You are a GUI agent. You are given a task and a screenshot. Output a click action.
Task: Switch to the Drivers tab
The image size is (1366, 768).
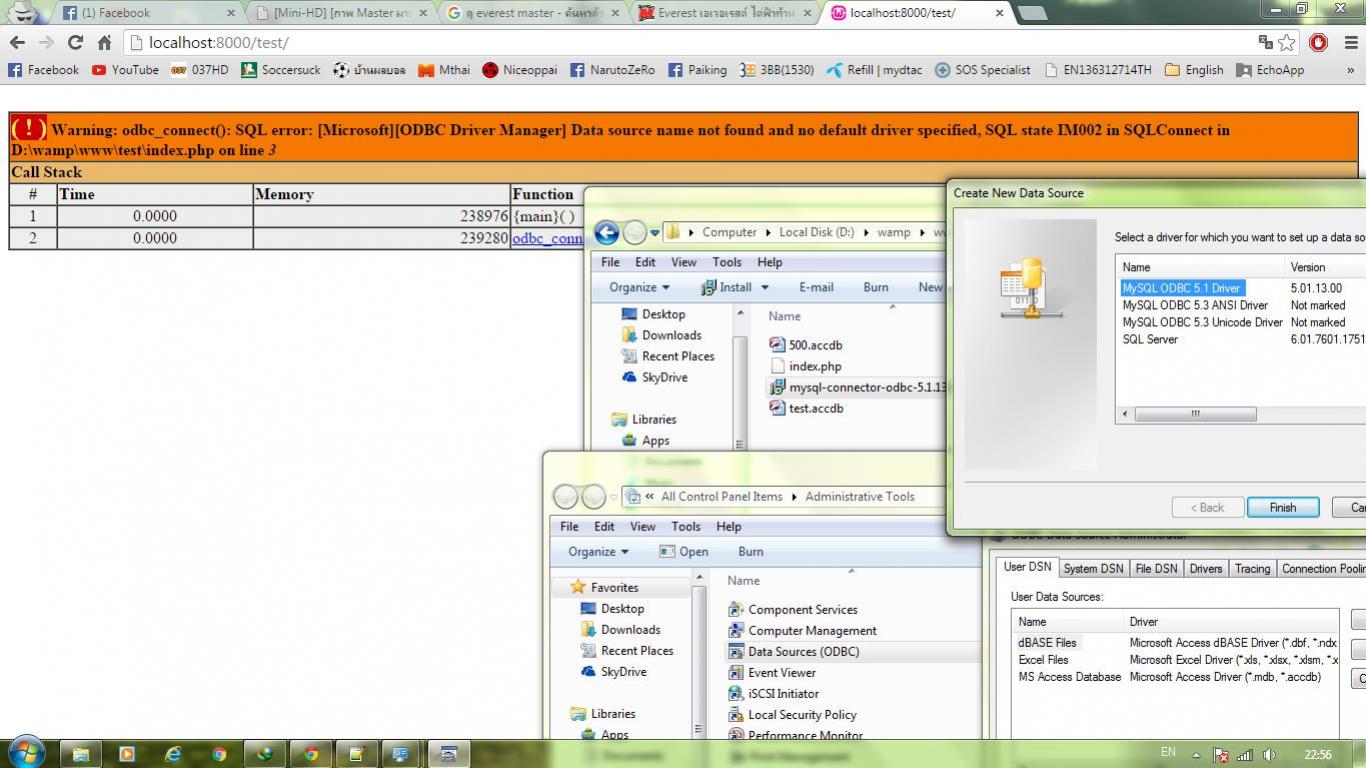point(1205,568)
